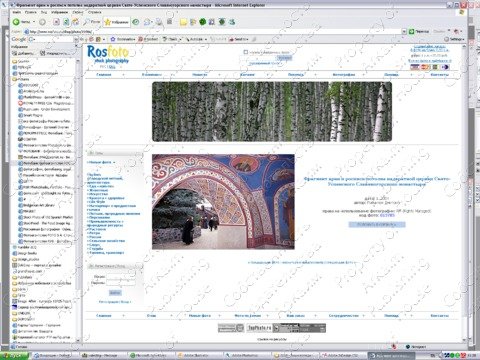Click the login name input field
The height and width of the screenshot is (360, 480).
coord(121,277)
